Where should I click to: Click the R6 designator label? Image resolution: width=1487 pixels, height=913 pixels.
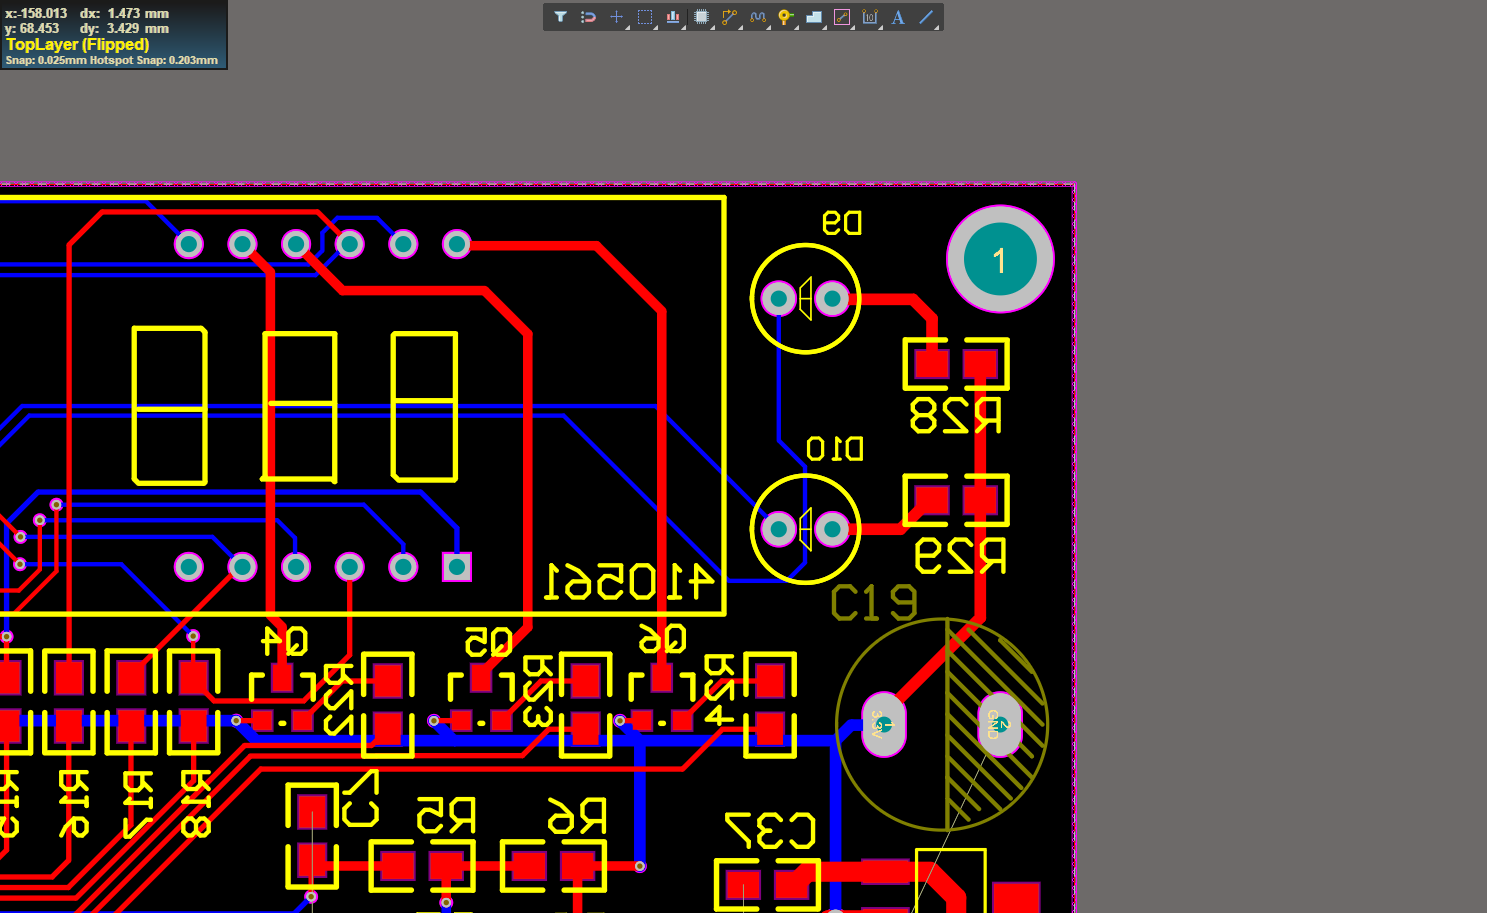point(577,816)
